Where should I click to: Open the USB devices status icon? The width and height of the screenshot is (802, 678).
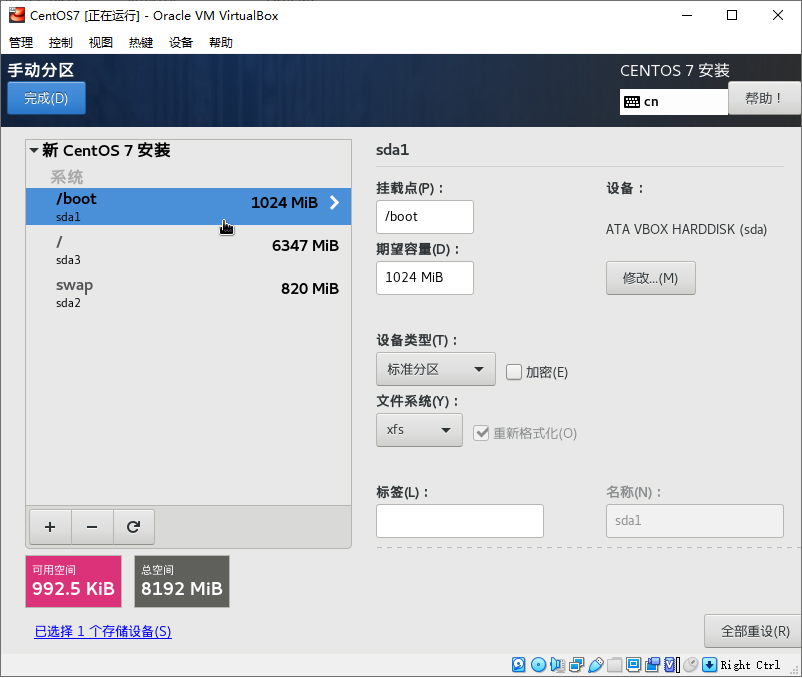click(595, 664)
